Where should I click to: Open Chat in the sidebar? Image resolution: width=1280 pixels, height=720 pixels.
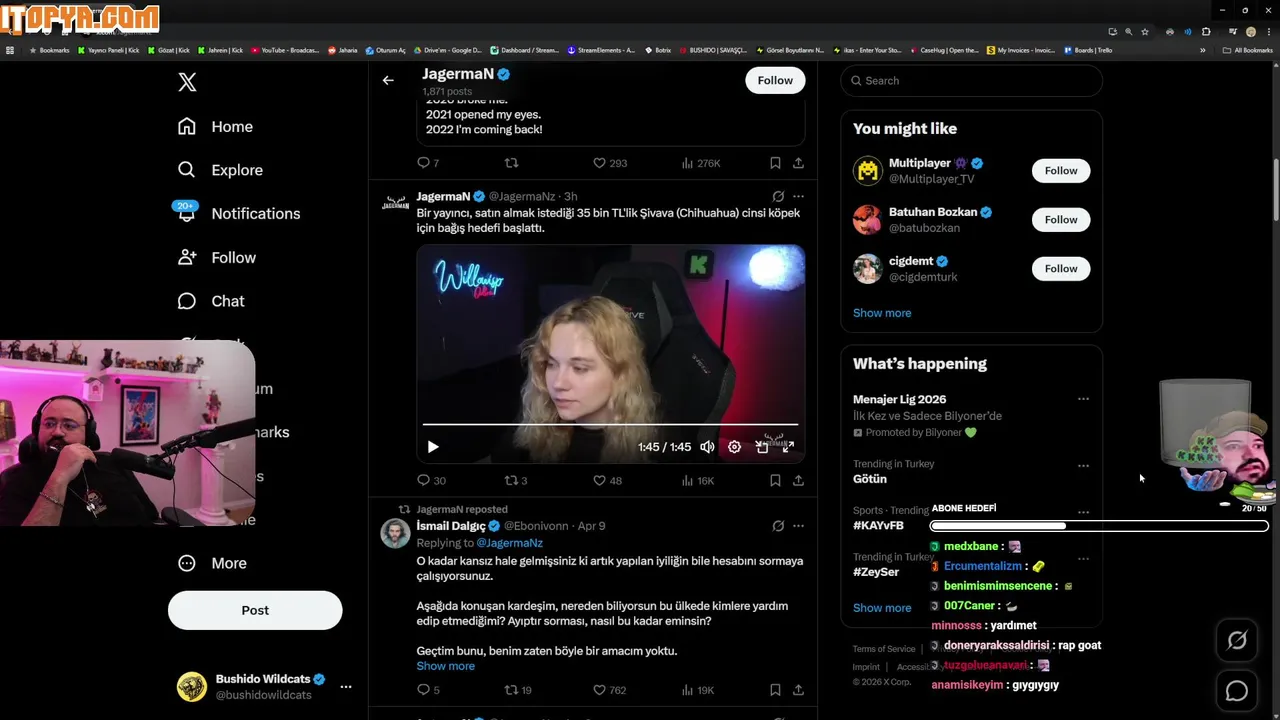pos(211,301)
